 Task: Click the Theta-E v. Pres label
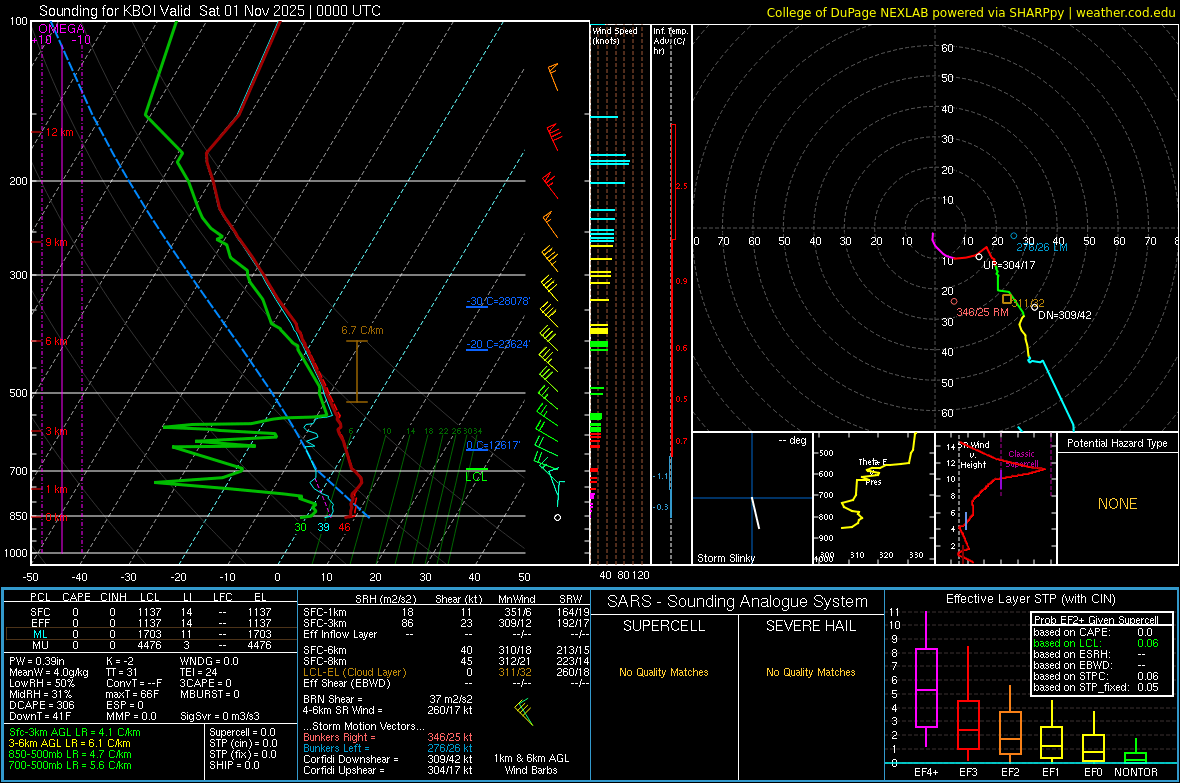point(873,471)
